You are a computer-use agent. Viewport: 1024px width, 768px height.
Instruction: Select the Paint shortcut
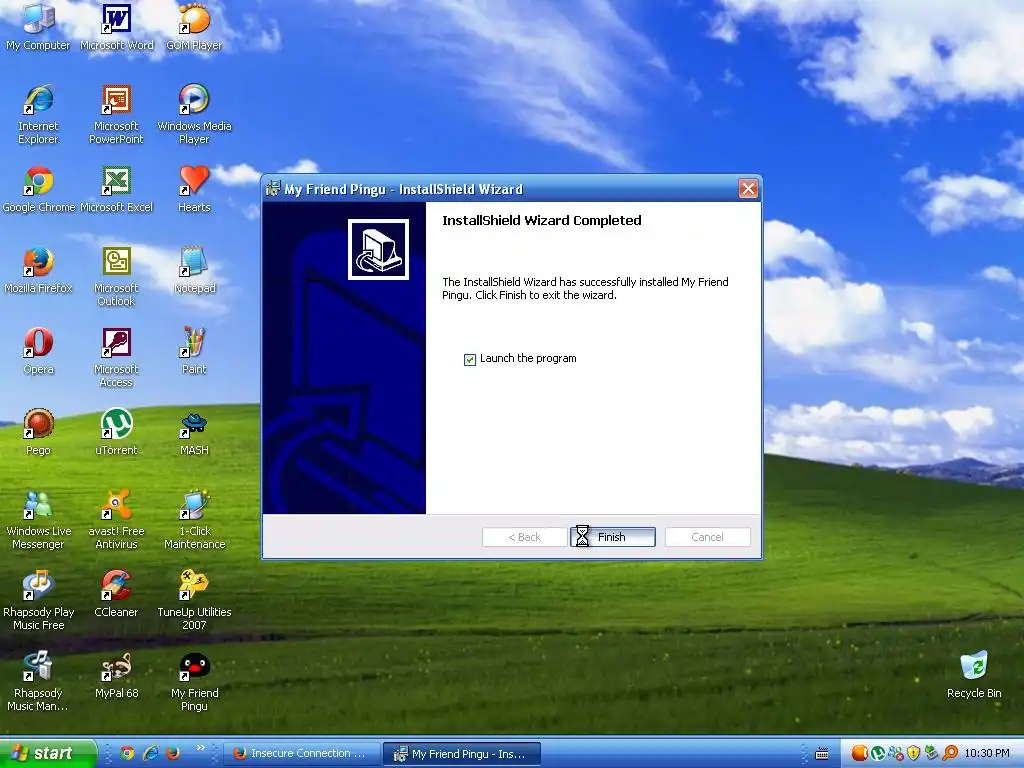pyautogui.click(x=194, y=351)
